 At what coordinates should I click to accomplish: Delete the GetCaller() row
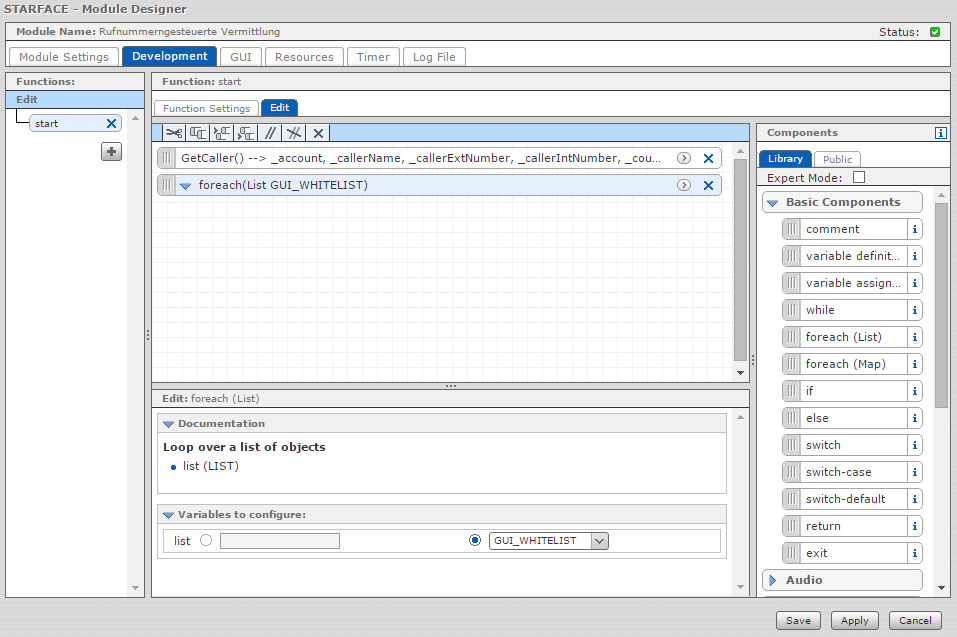(x=708, y=159)
